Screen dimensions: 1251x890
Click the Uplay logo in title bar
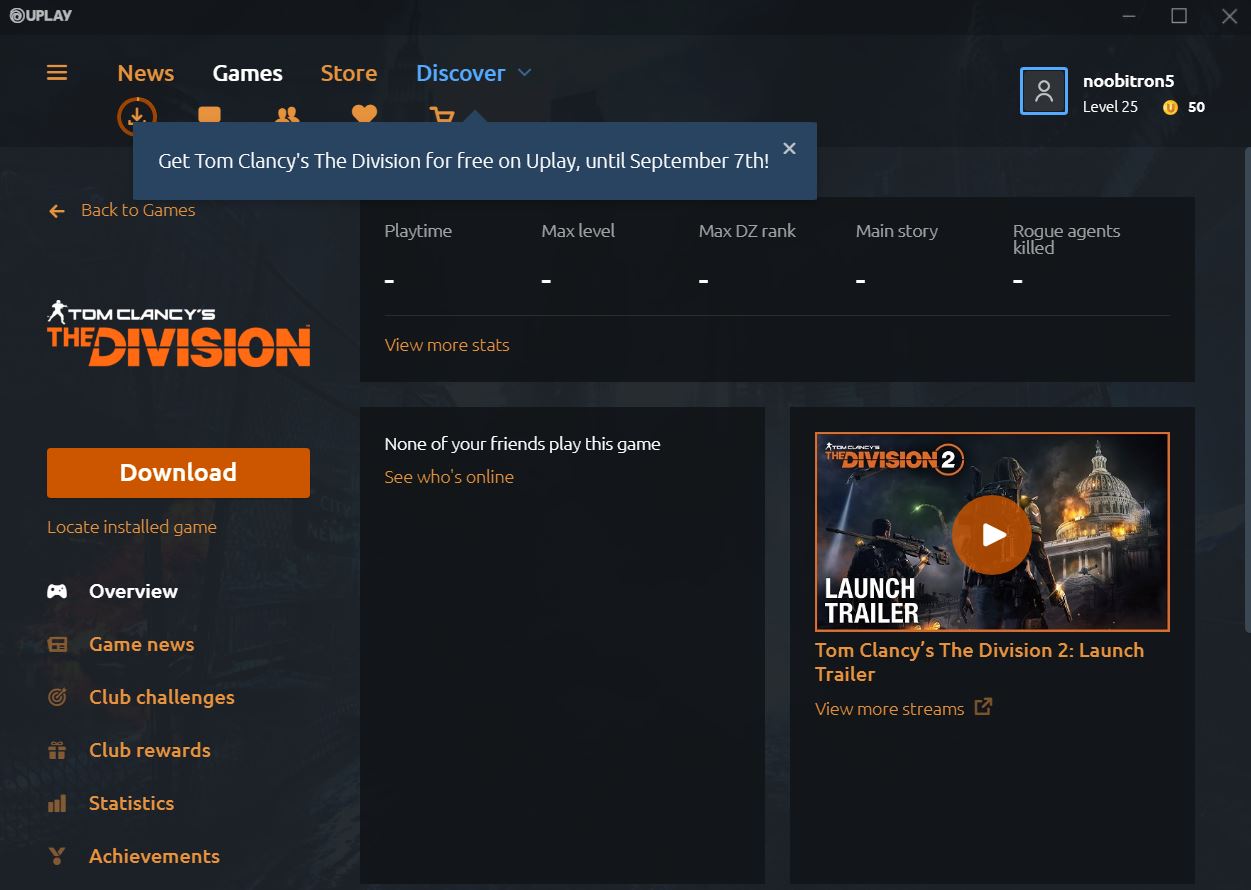click(x=41, y=16)
